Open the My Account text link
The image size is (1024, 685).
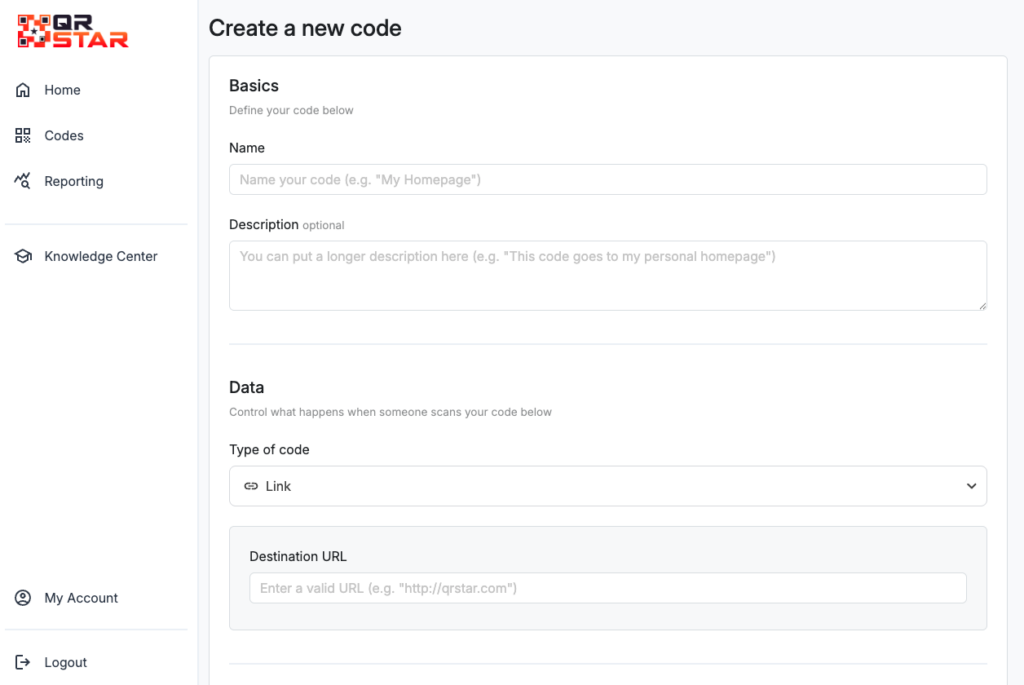click(x=81, y=598)
